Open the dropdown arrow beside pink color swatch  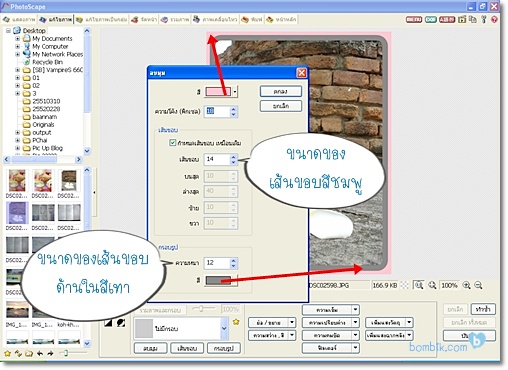[x=235, y=91]
